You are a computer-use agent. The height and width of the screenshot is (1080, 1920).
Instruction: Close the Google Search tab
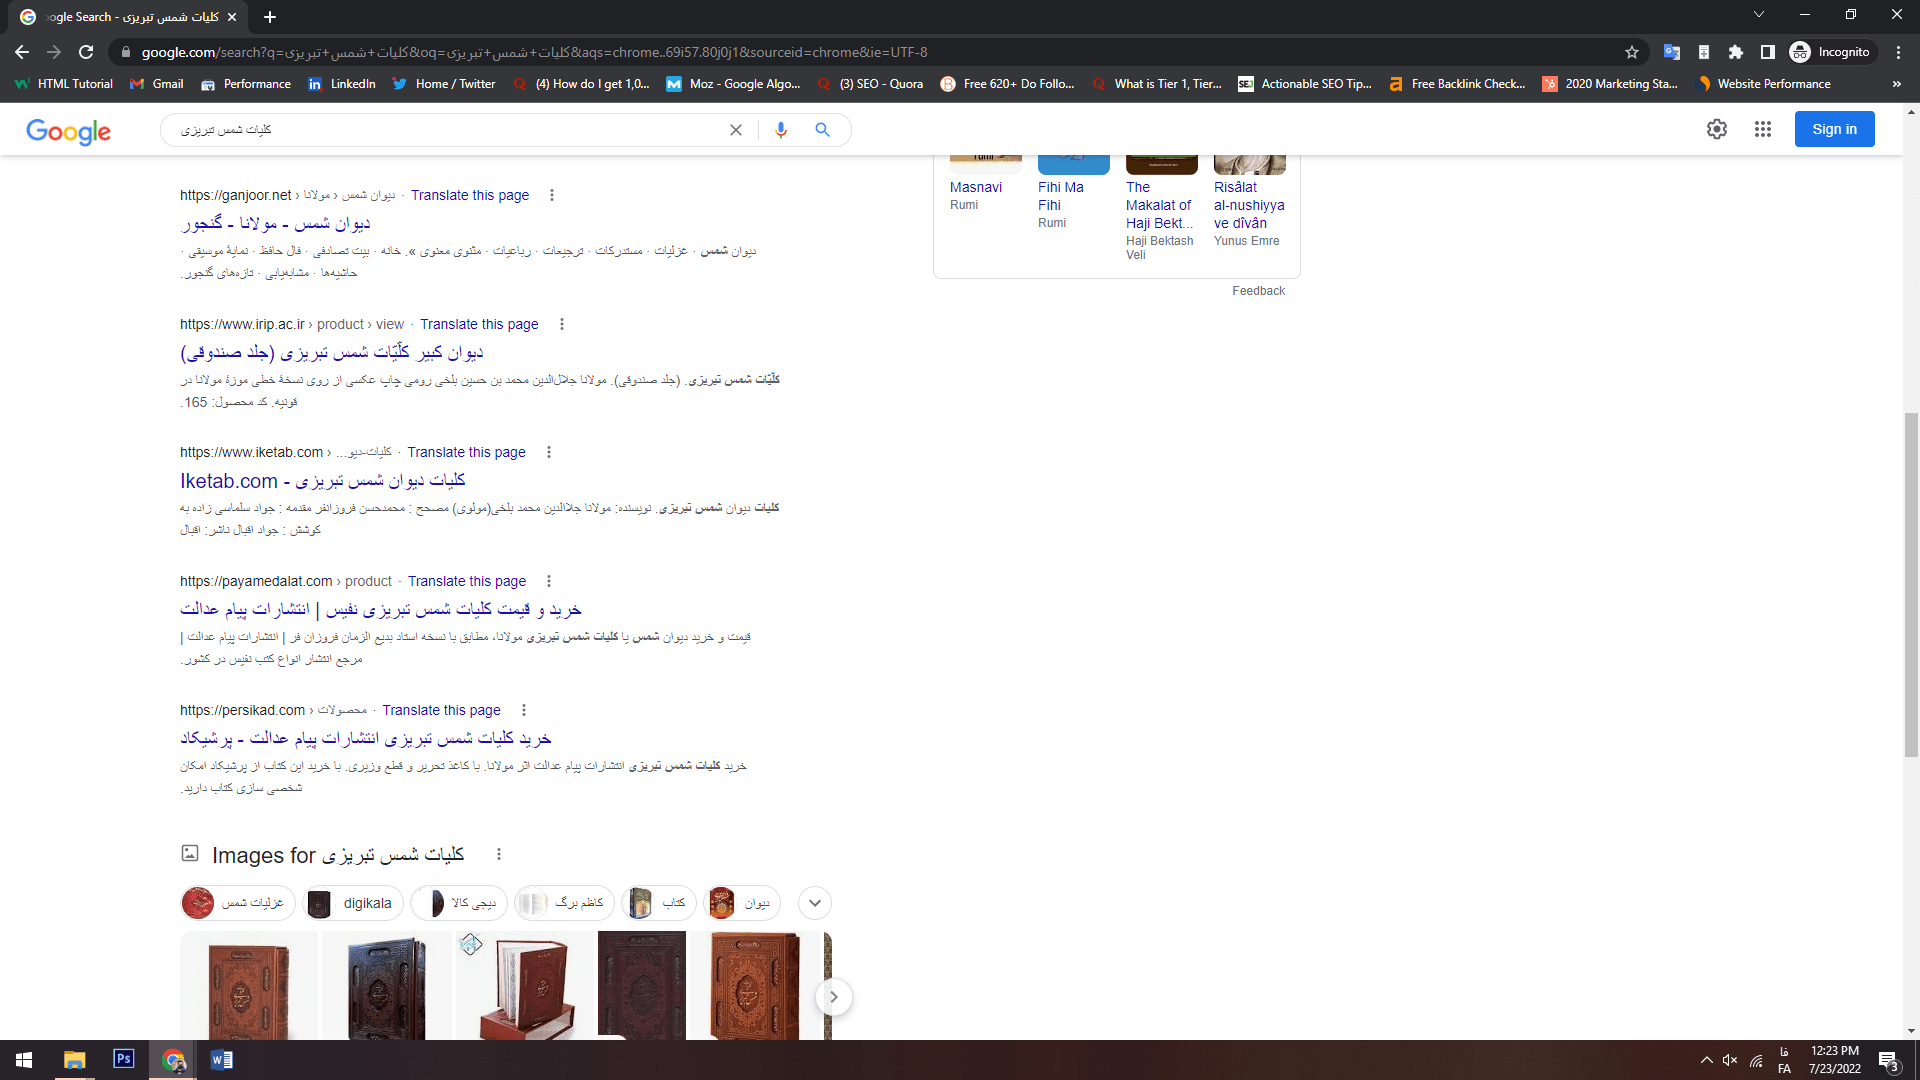tap(232, 17)
